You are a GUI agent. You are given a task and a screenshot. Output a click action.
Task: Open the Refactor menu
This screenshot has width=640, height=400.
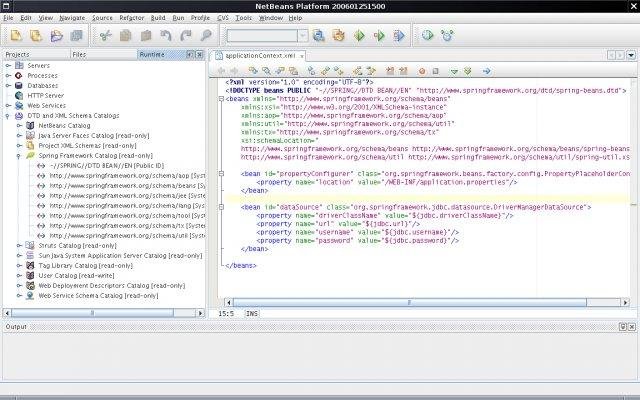tap(131, 18)
